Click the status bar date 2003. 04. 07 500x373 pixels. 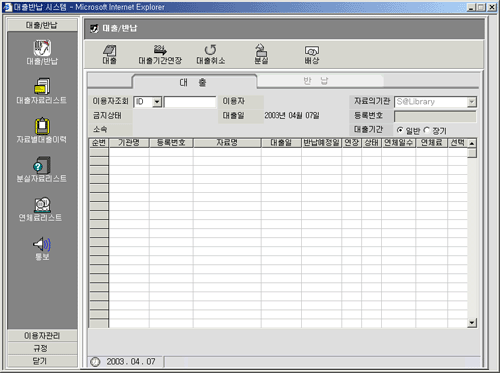pyautogui.click(x=131, y=362)
